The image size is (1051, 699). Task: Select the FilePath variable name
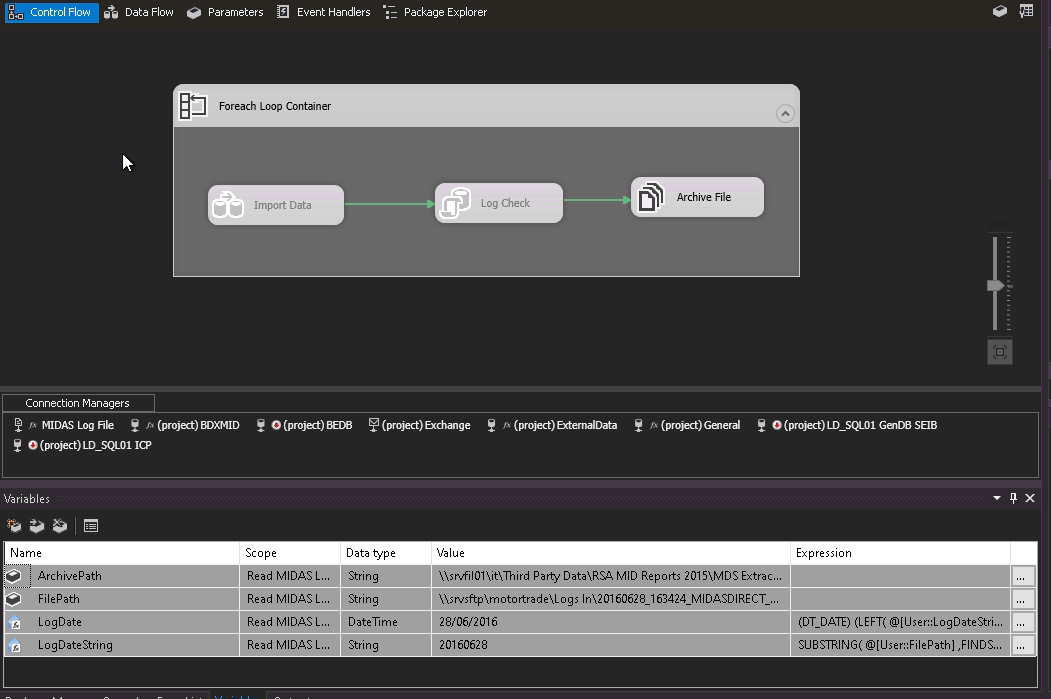tap(58, 598)
